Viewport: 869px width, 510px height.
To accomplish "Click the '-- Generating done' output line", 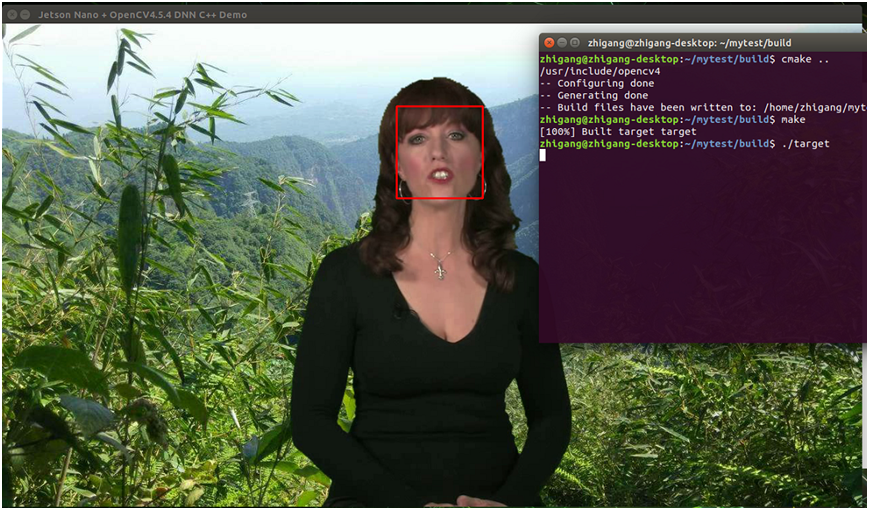I will point(594,96).
